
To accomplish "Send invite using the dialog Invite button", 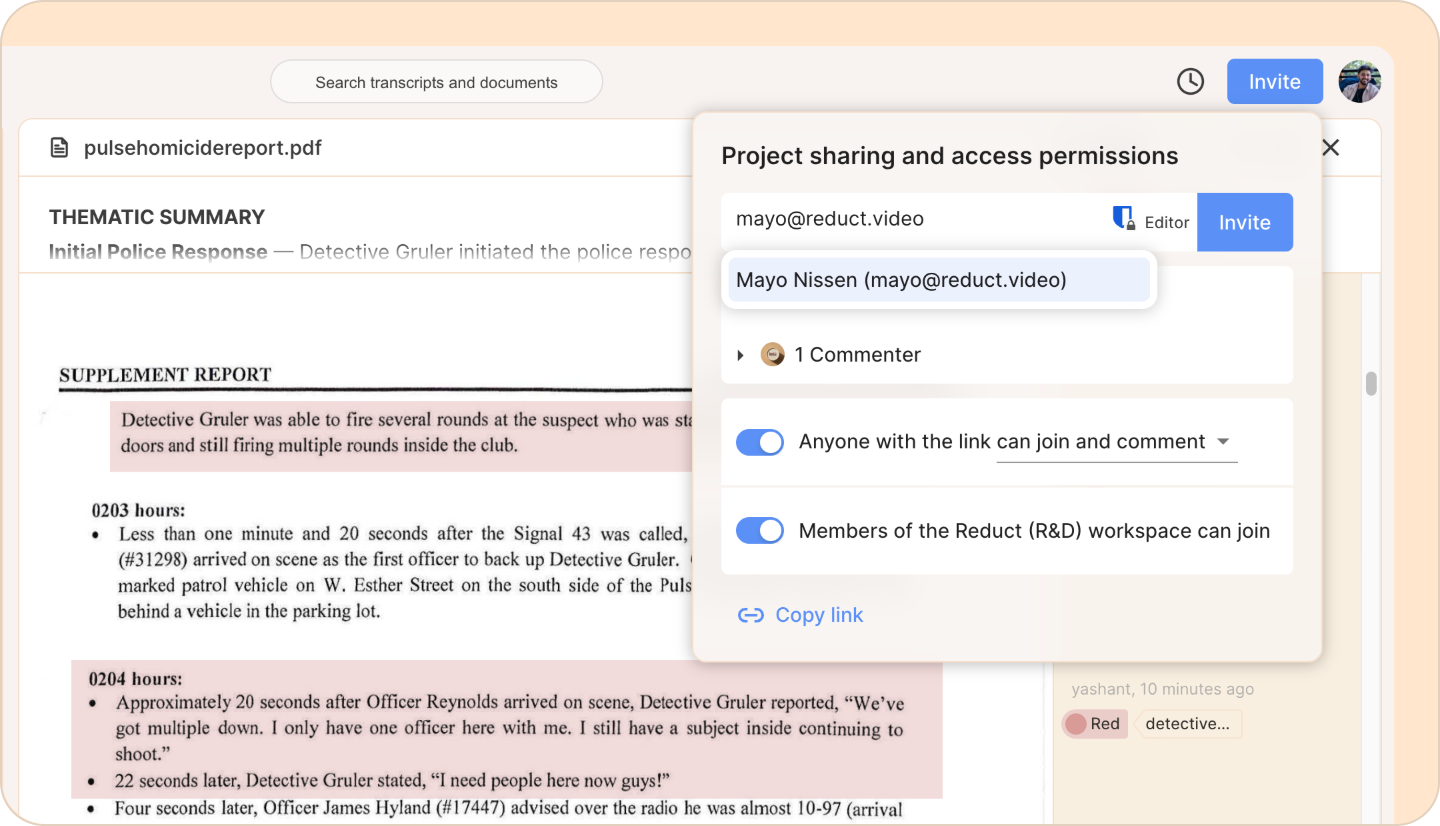I will [x=1245, y=222].
